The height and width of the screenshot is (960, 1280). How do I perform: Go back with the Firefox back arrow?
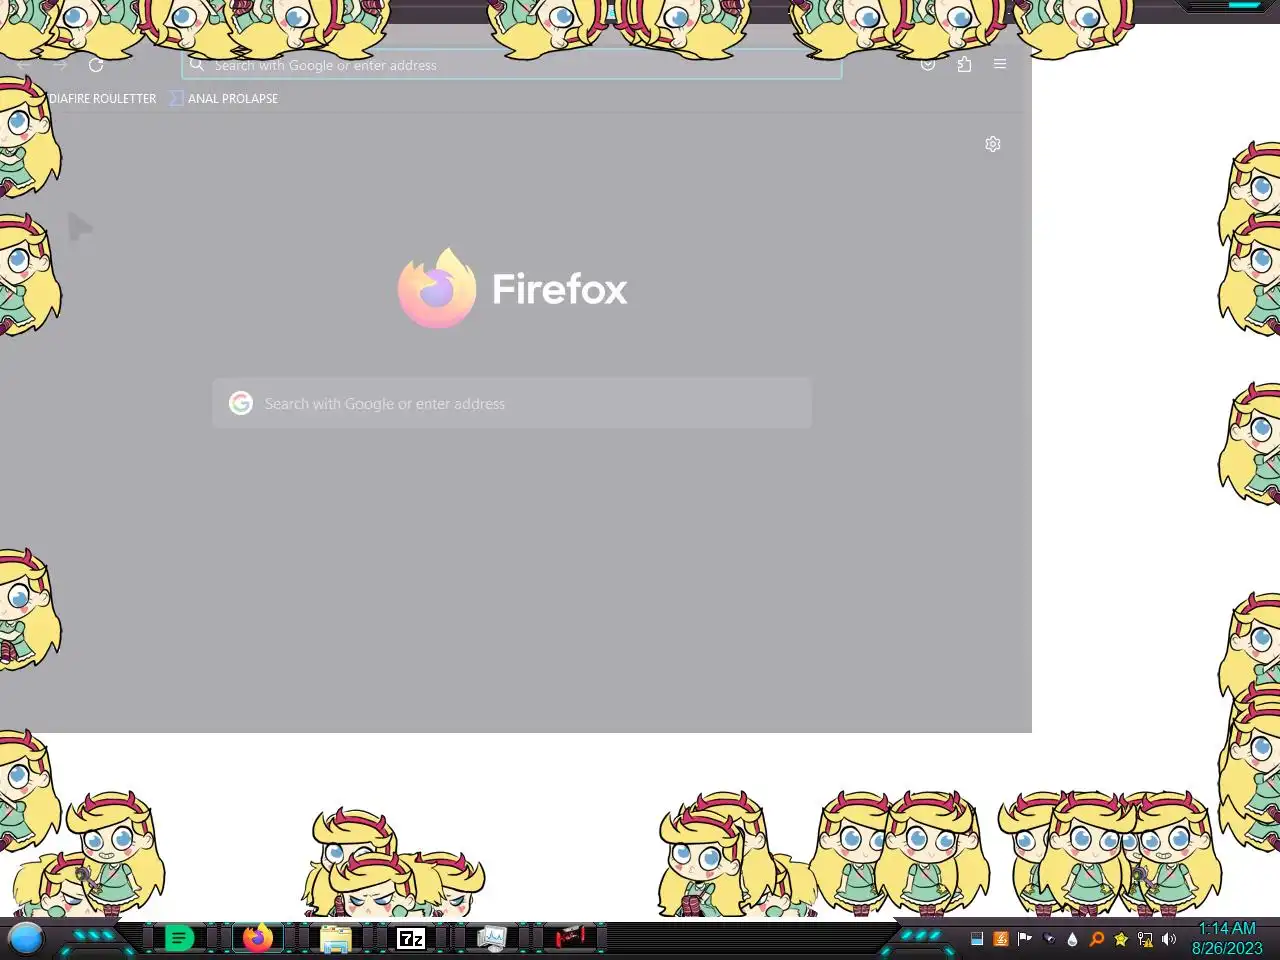pyautogui.click(x=23, y=65)
